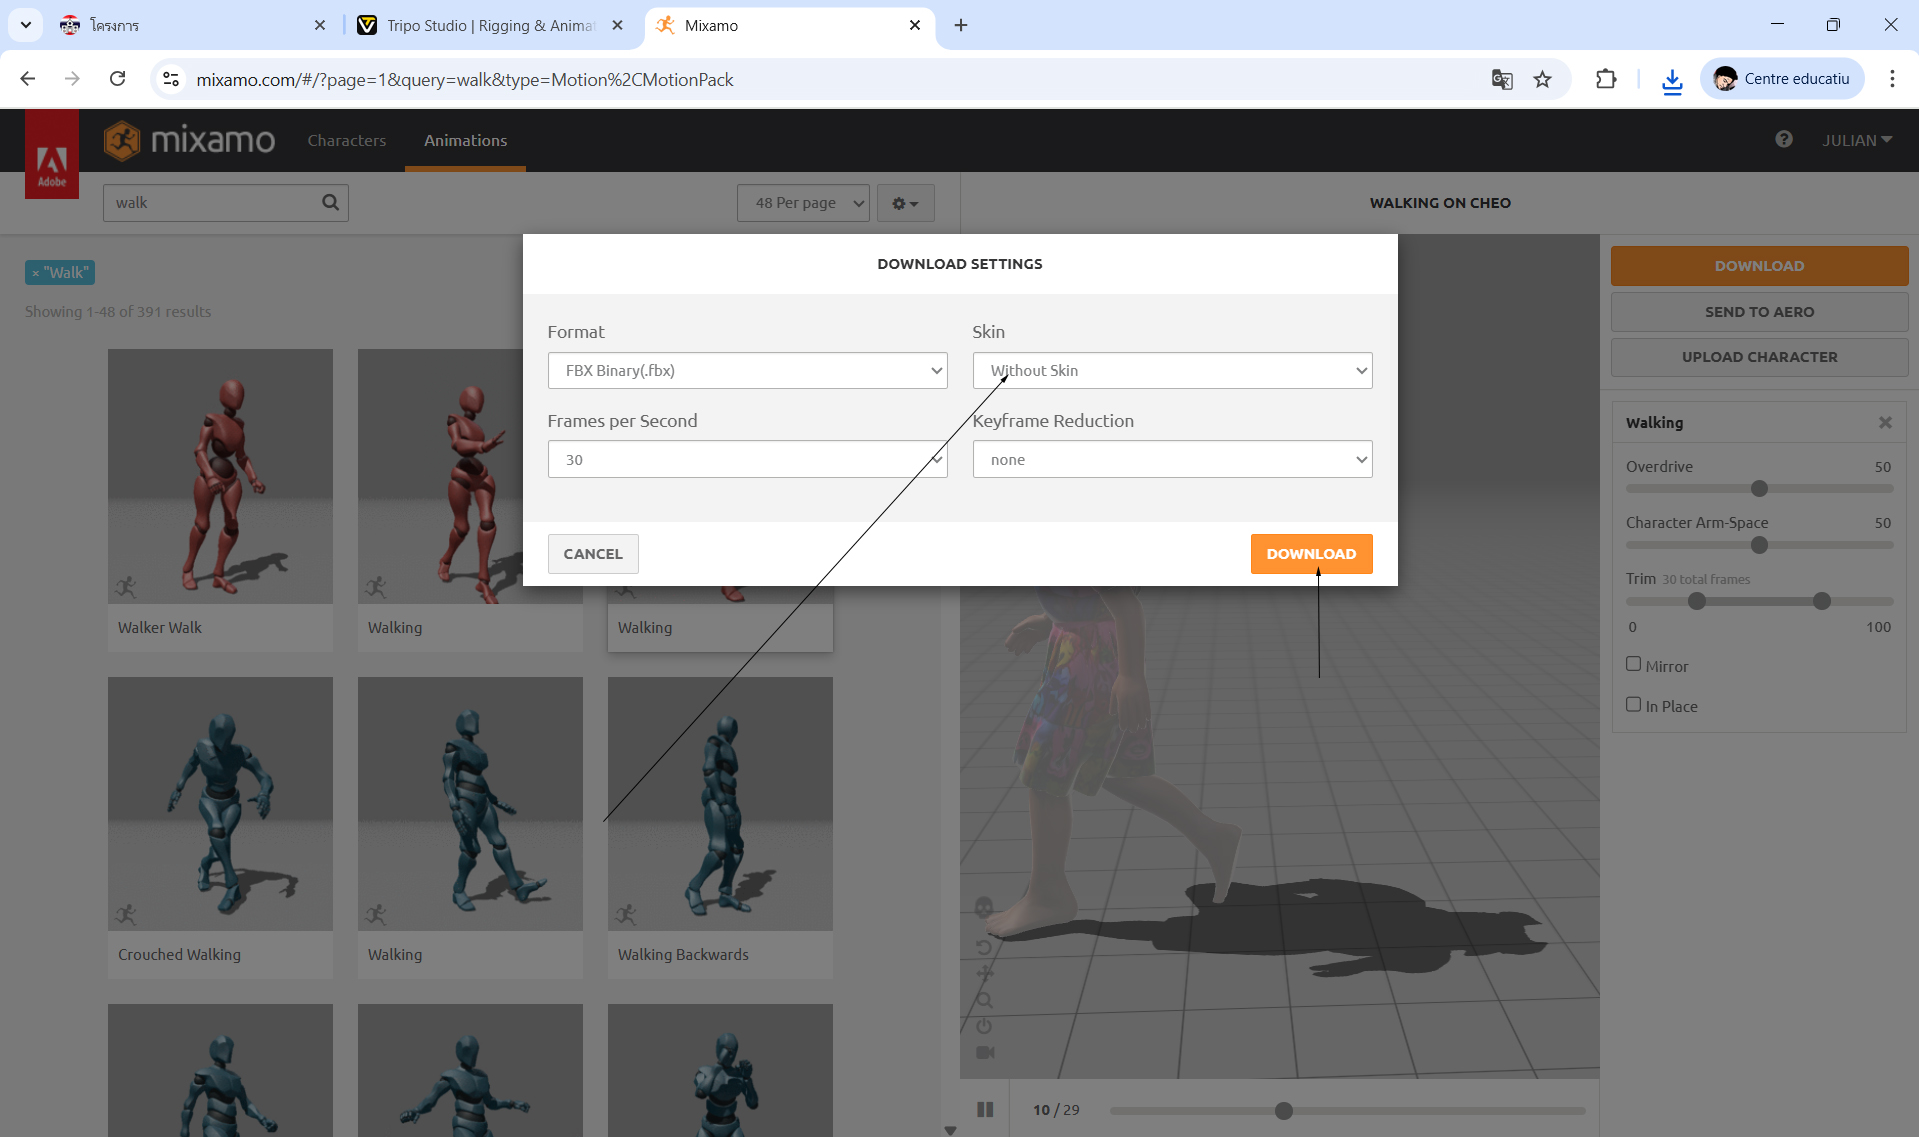Enable the In Place checkbox

(x=1634, y=704)
